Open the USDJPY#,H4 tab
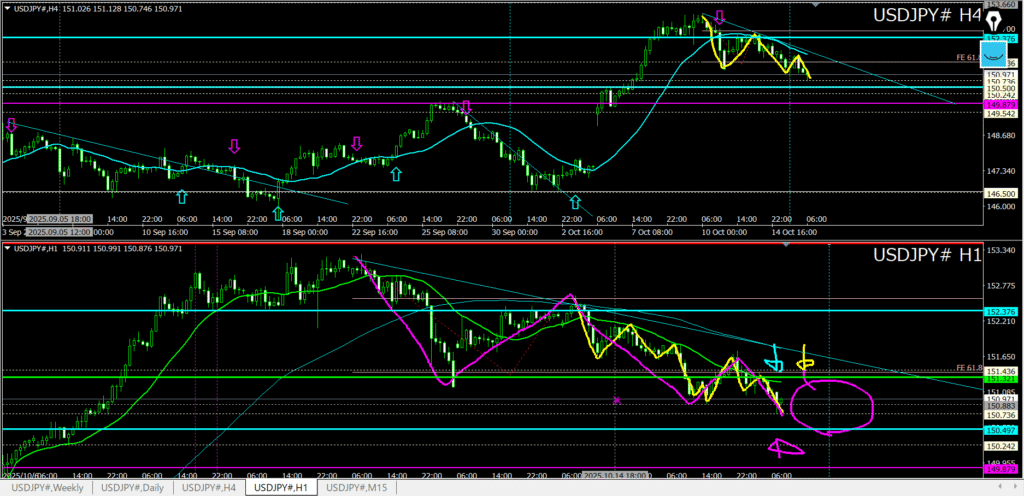This screenshot has height=496, width=1024. click(210, 487)
